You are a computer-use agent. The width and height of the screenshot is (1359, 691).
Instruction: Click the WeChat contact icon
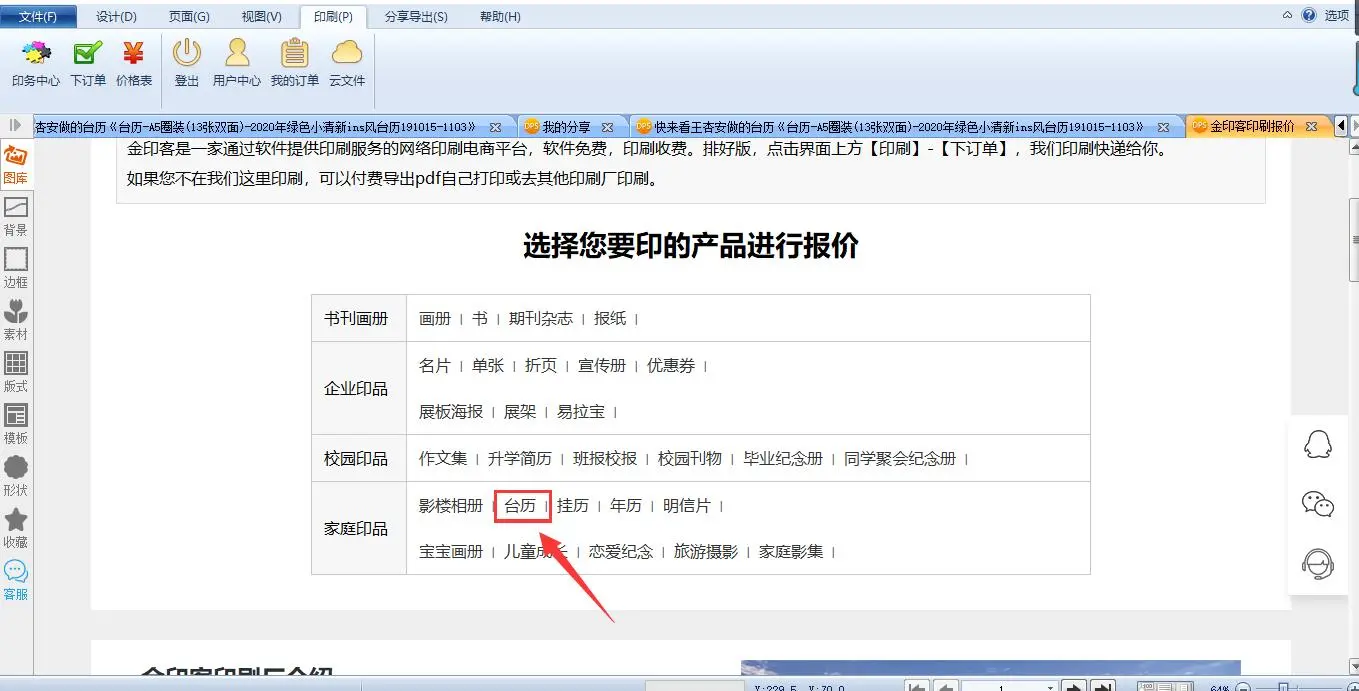pyautogui.click(x=1318, y=504)
